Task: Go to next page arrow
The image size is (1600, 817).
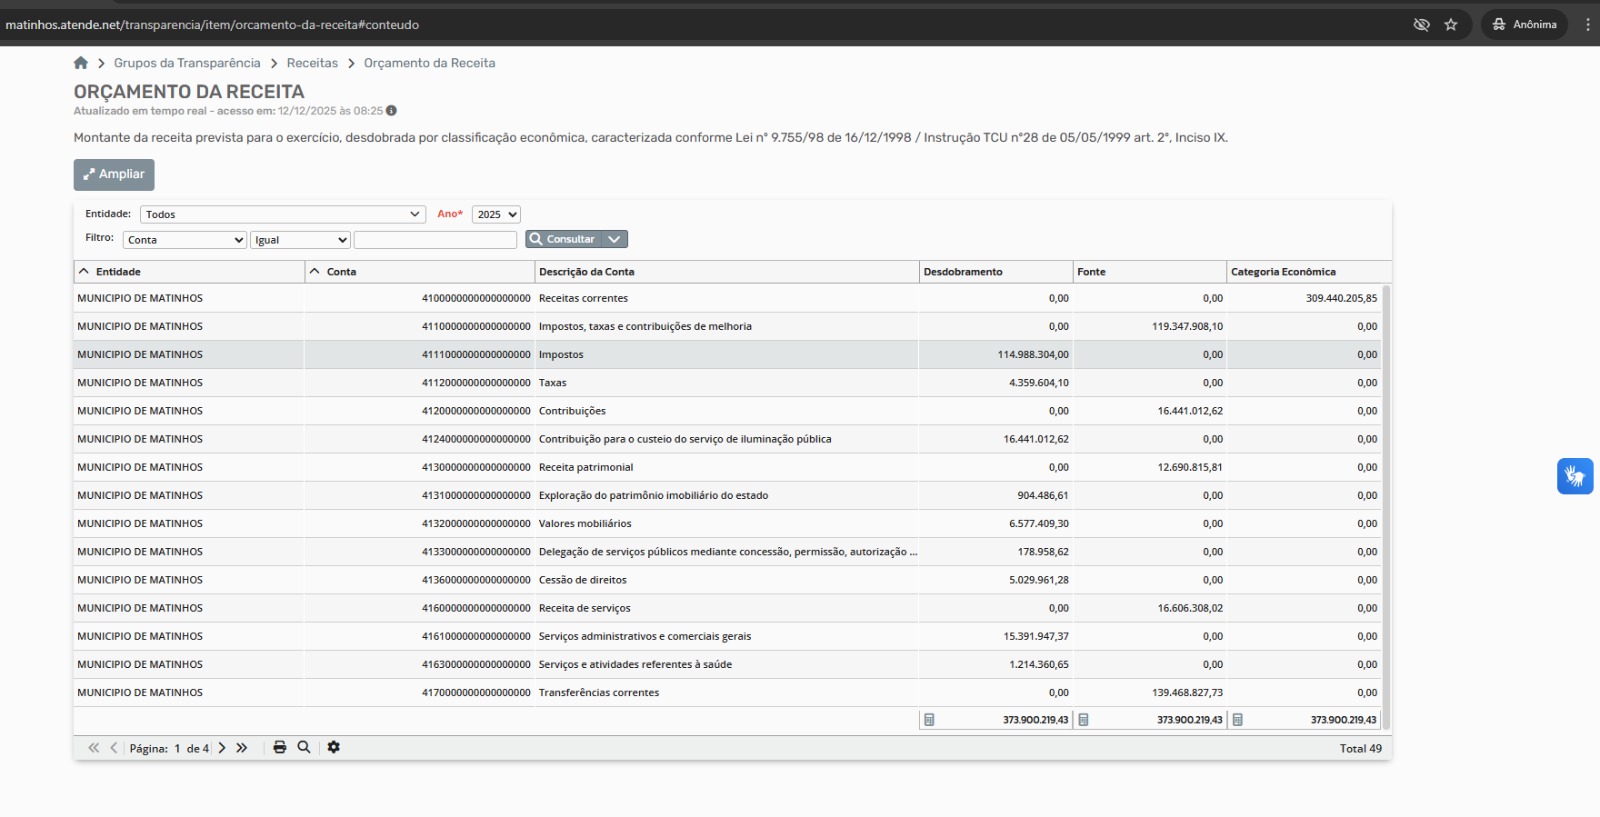Action: pyautogui.click(x=222, y=748)
